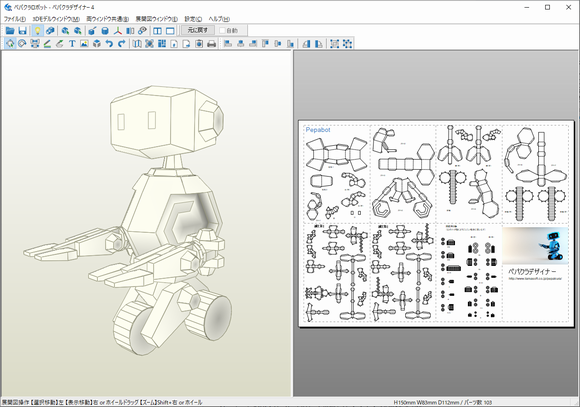Click the 3D cube tool in second toolbar

pos(97,44)
